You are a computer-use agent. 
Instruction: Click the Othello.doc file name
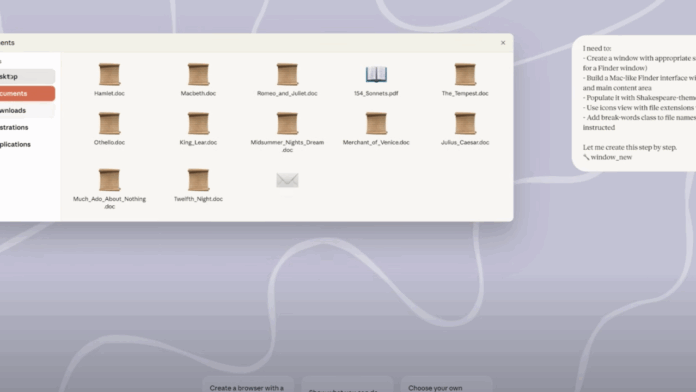[109, 143]
